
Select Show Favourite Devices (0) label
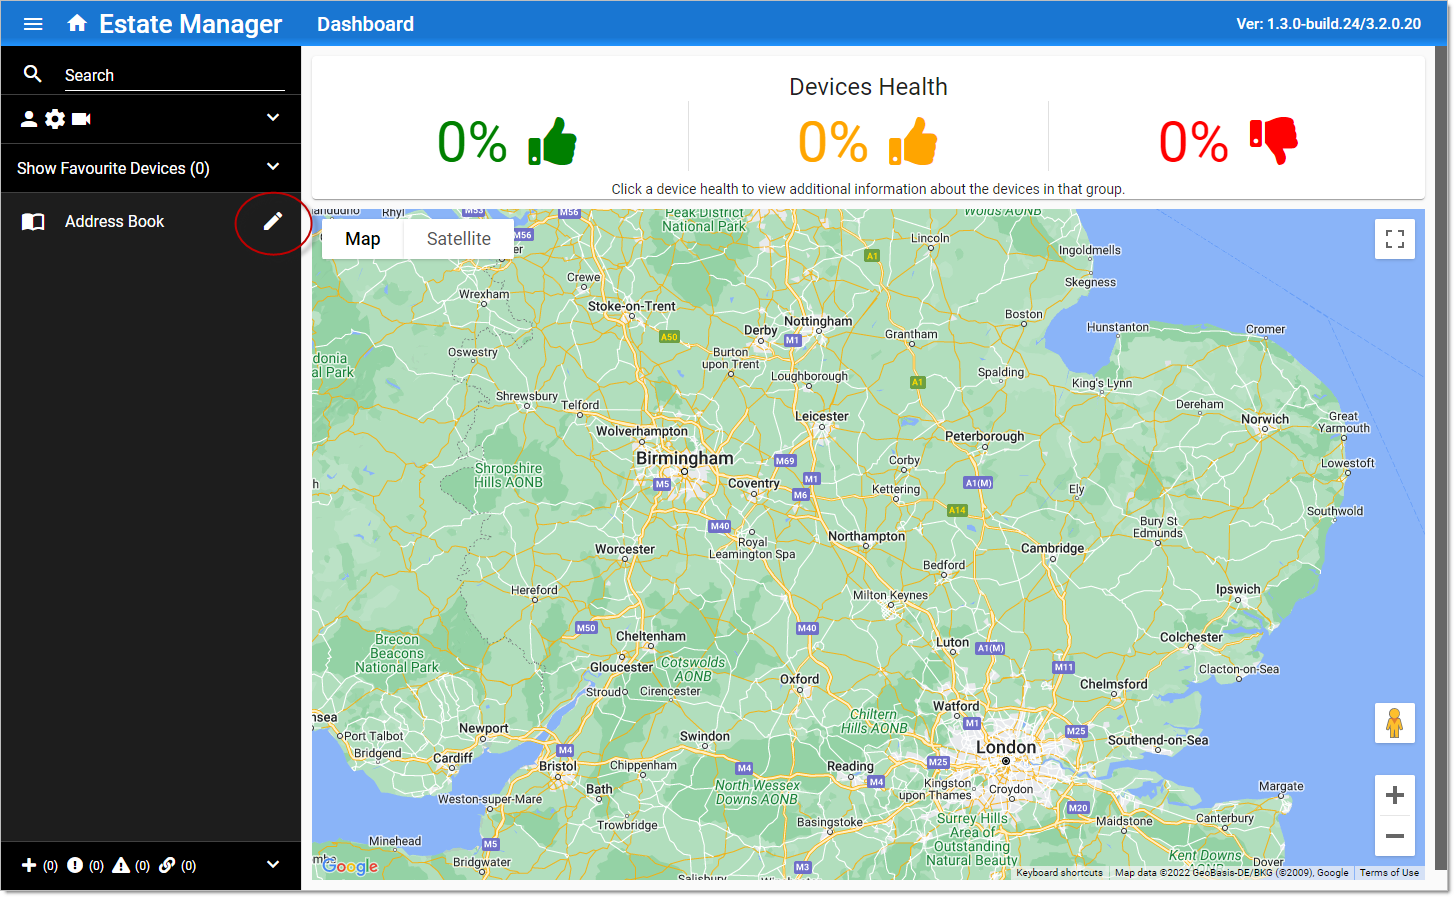[113, 168]
